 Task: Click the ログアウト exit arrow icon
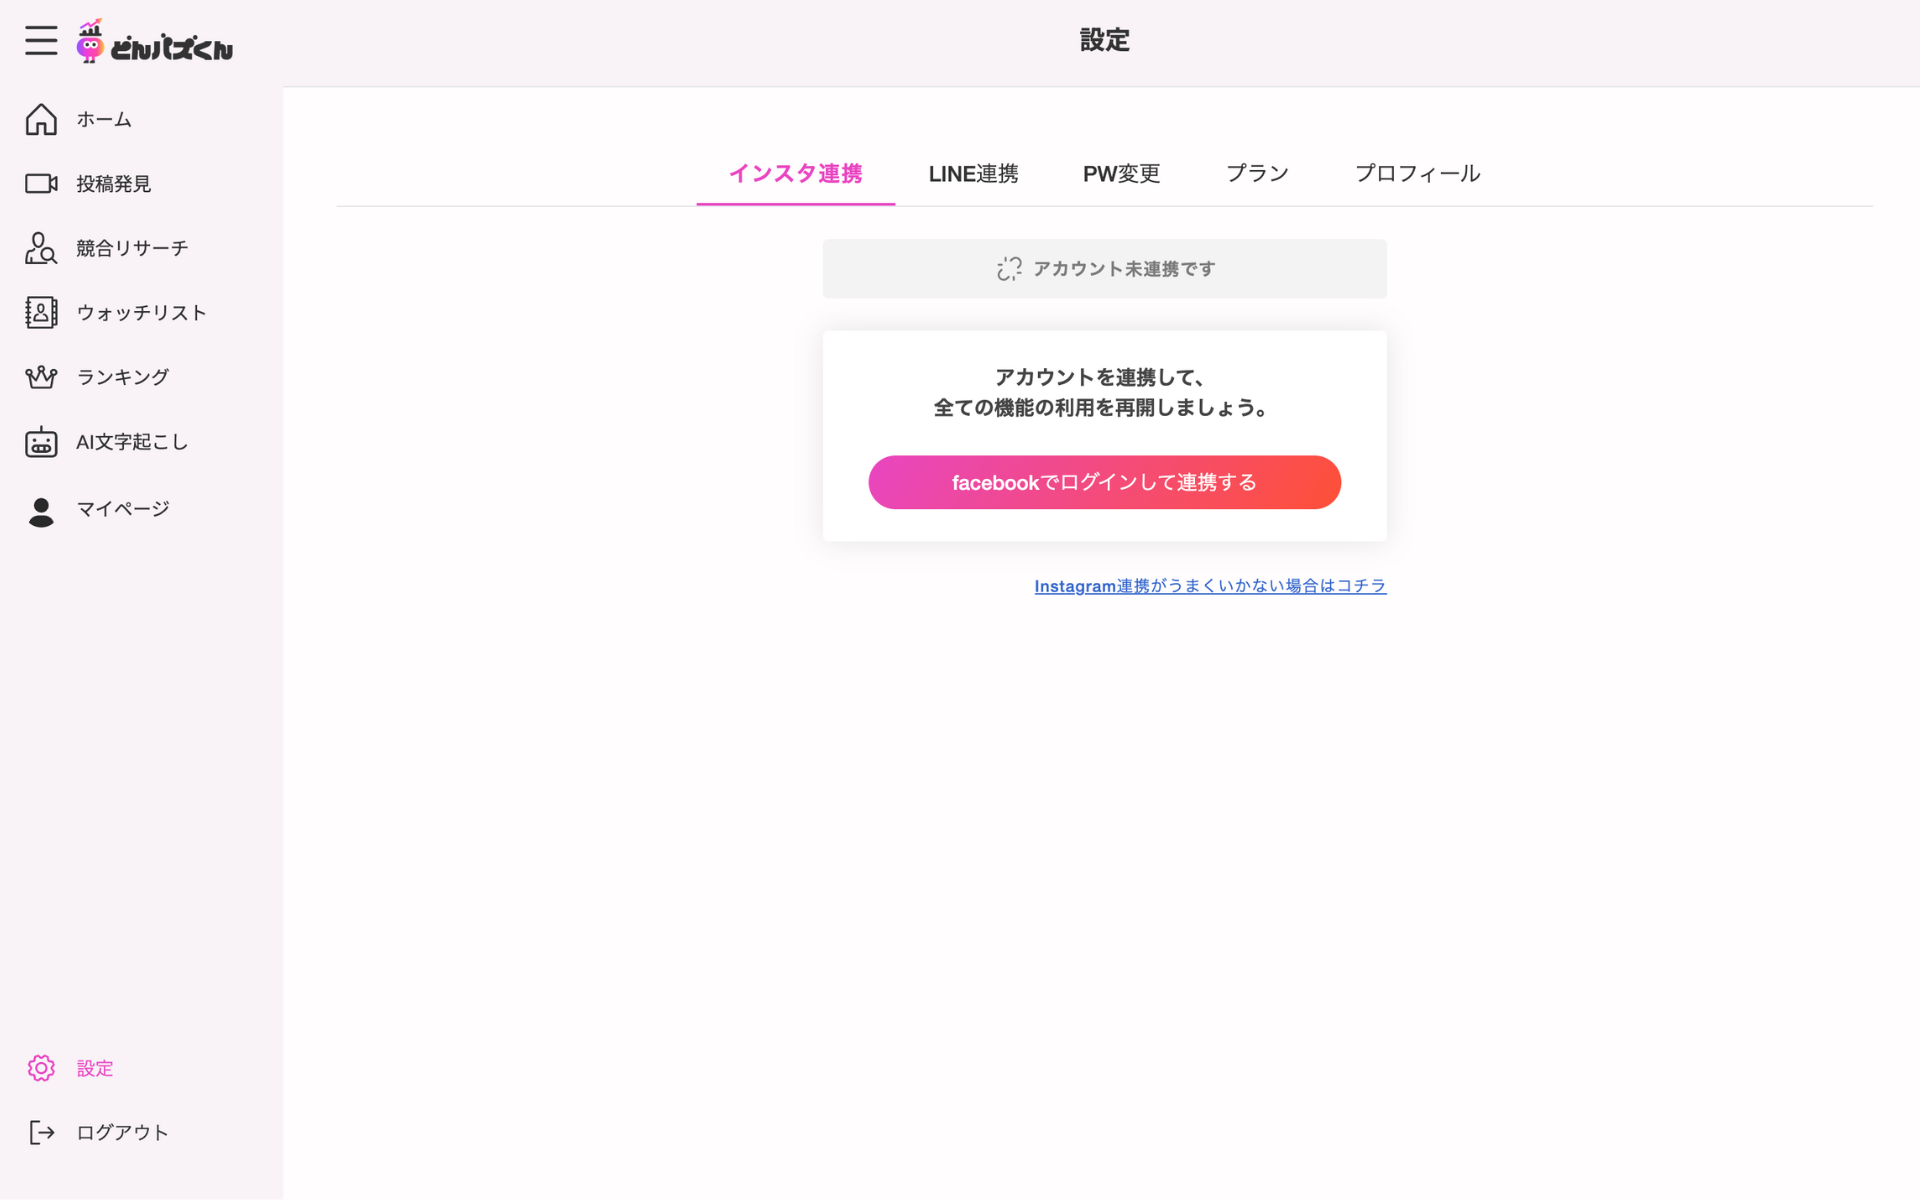41,1132
